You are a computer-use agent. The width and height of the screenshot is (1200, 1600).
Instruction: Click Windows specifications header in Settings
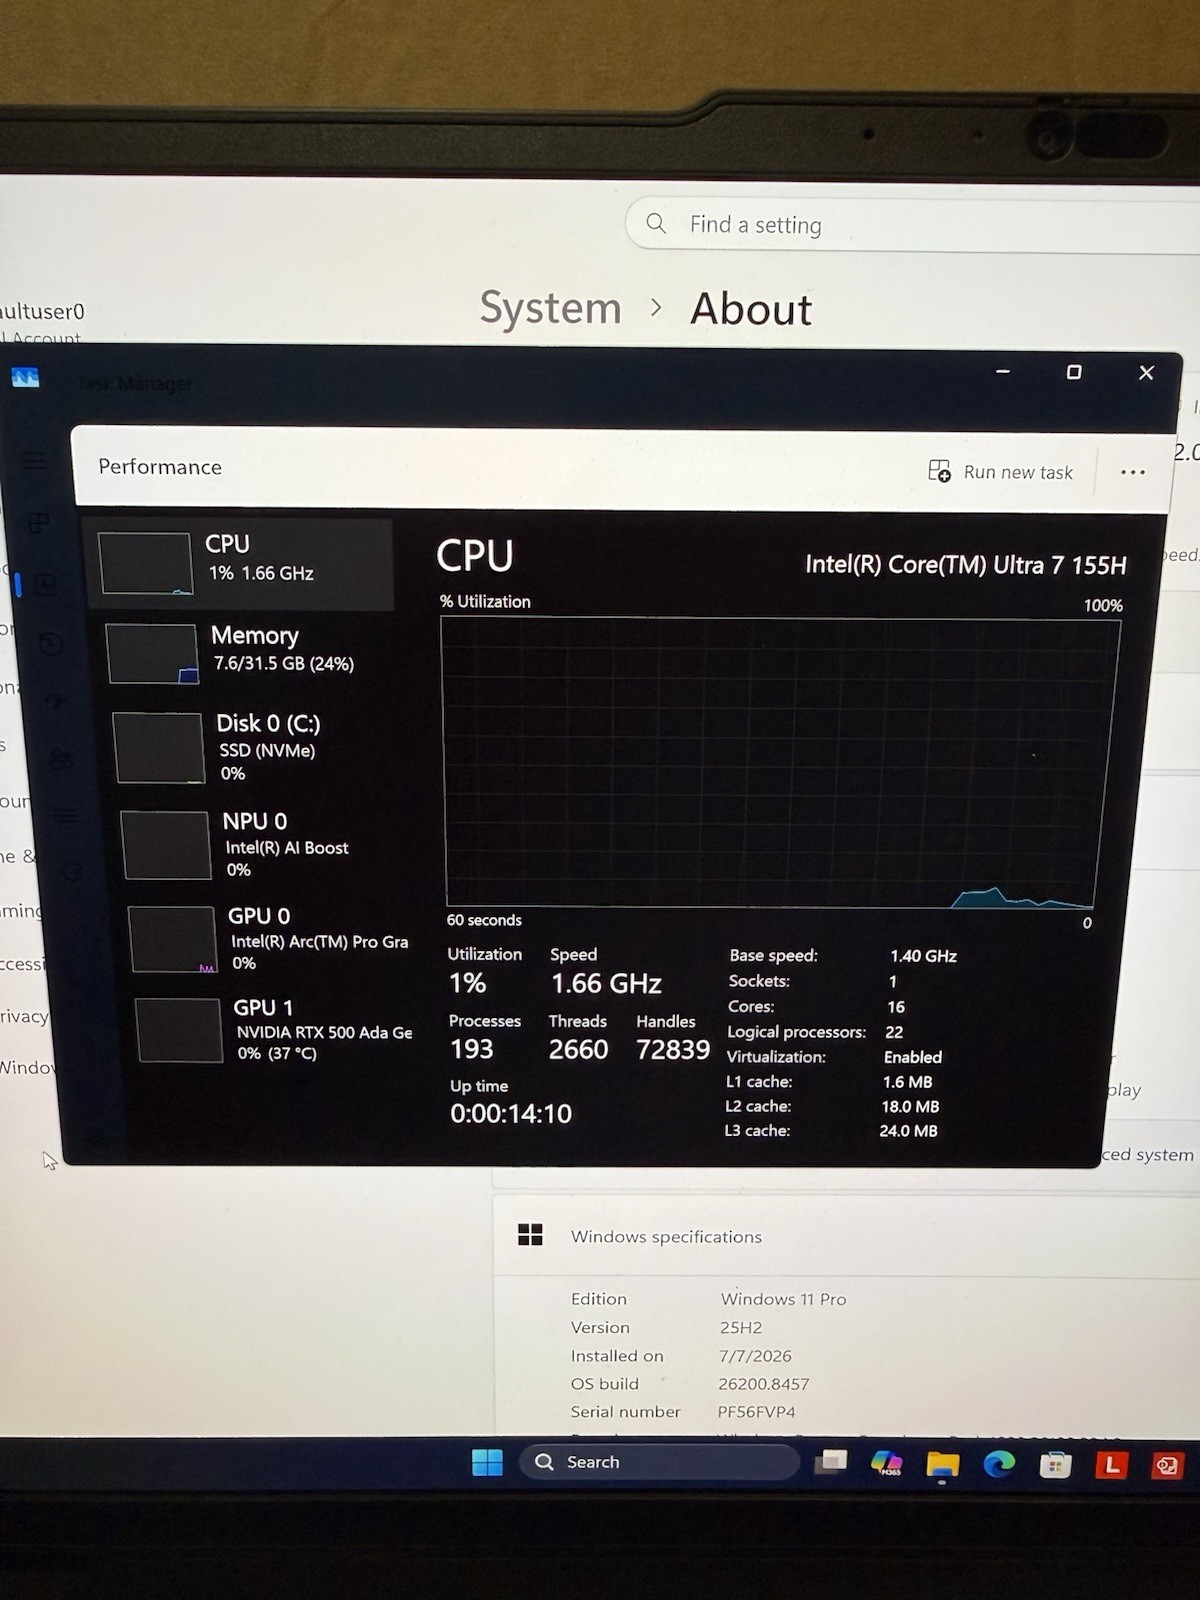point(666,1237)
